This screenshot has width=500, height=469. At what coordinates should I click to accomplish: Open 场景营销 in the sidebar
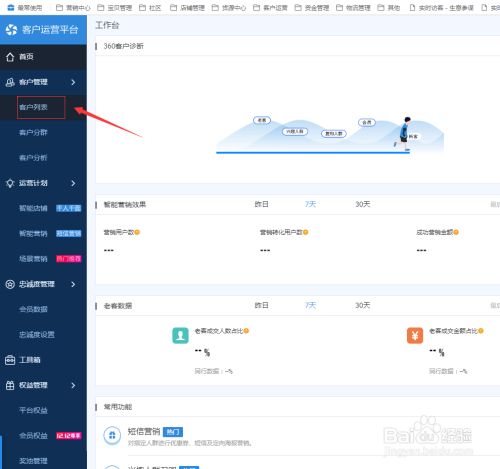[x=33, y=259]
